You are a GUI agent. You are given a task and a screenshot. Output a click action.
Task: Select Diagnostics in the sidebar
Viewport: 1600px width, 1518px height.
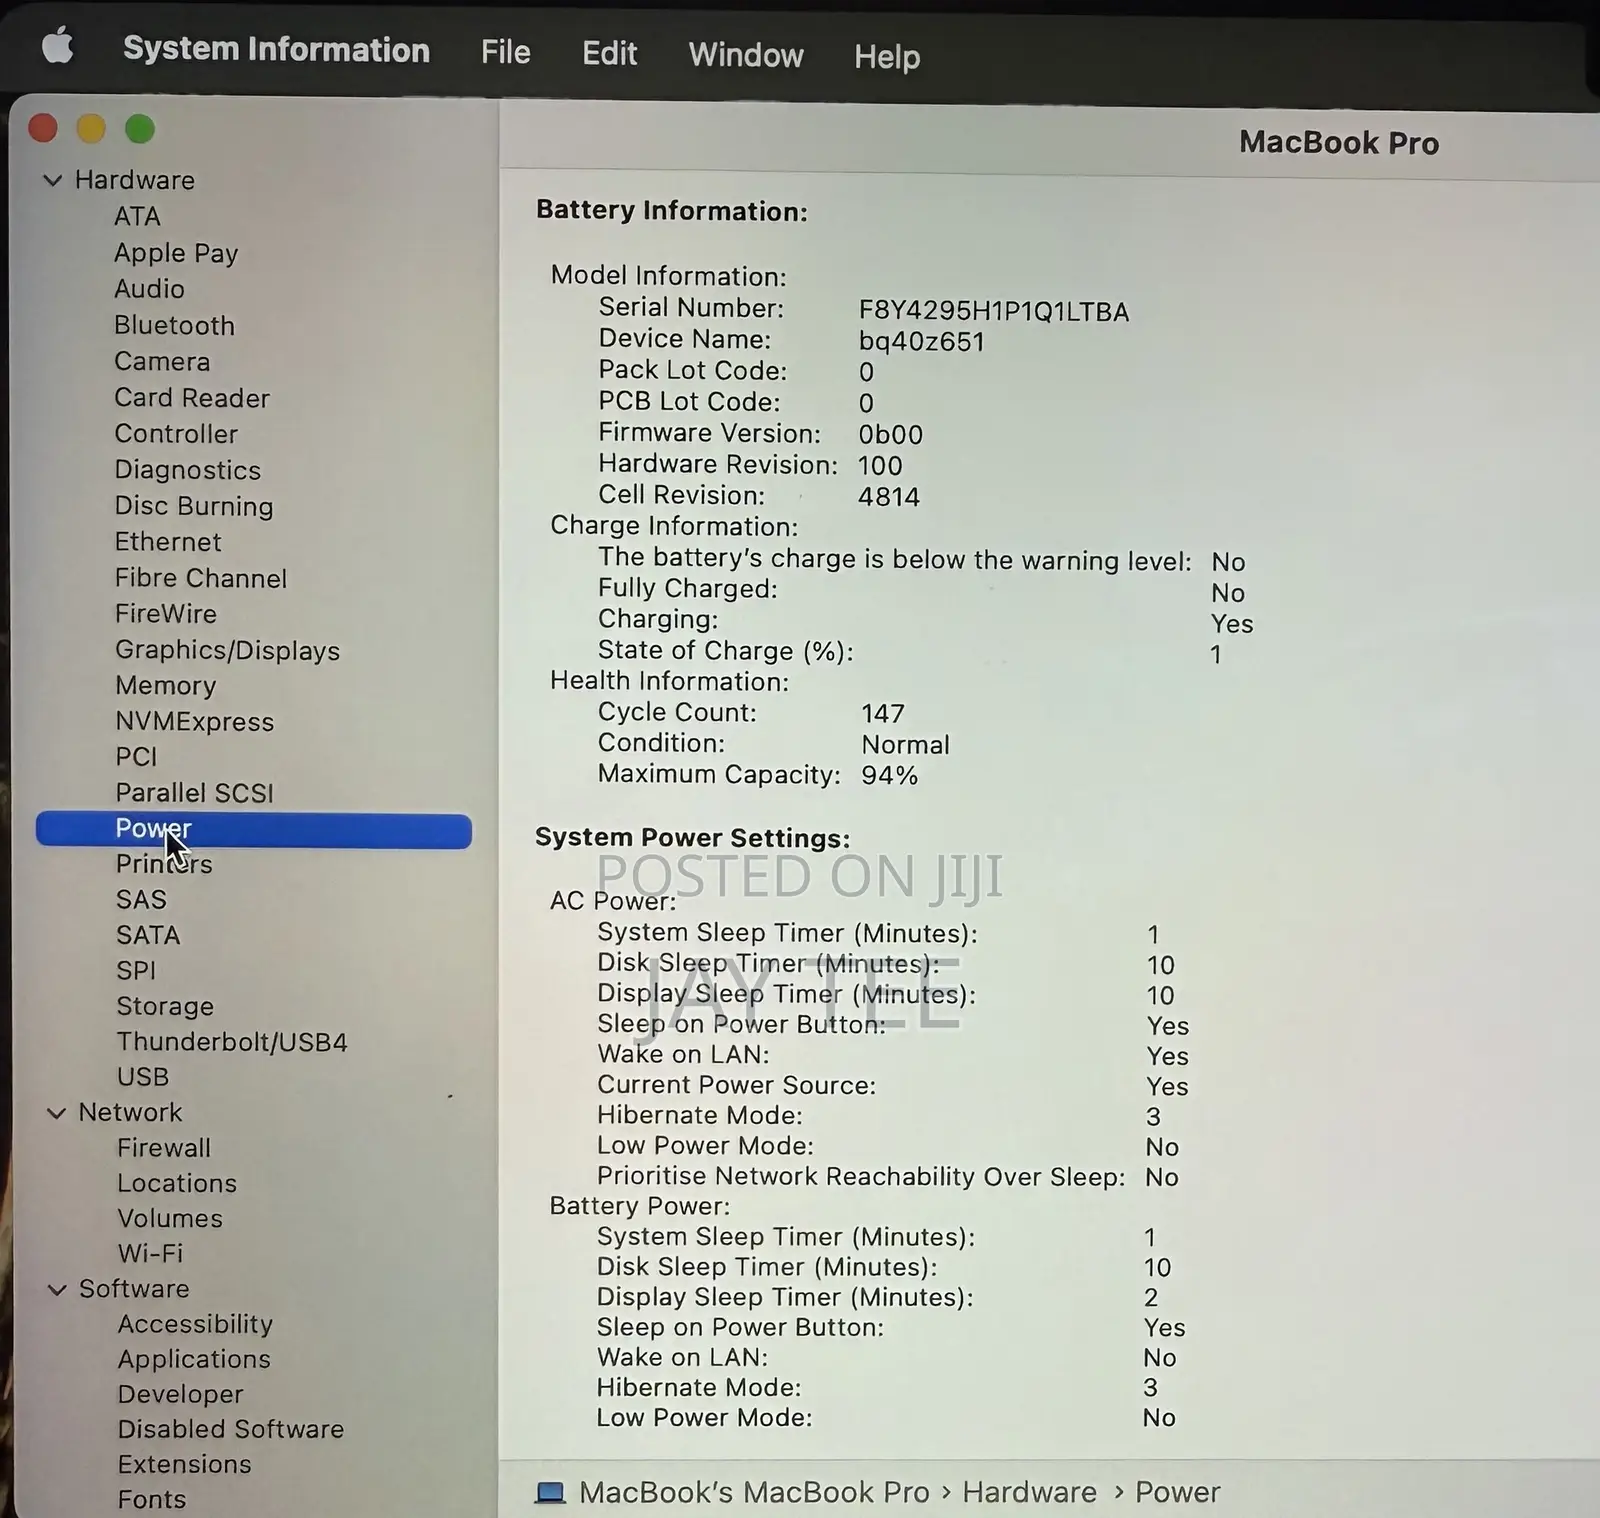coord(187,470)
